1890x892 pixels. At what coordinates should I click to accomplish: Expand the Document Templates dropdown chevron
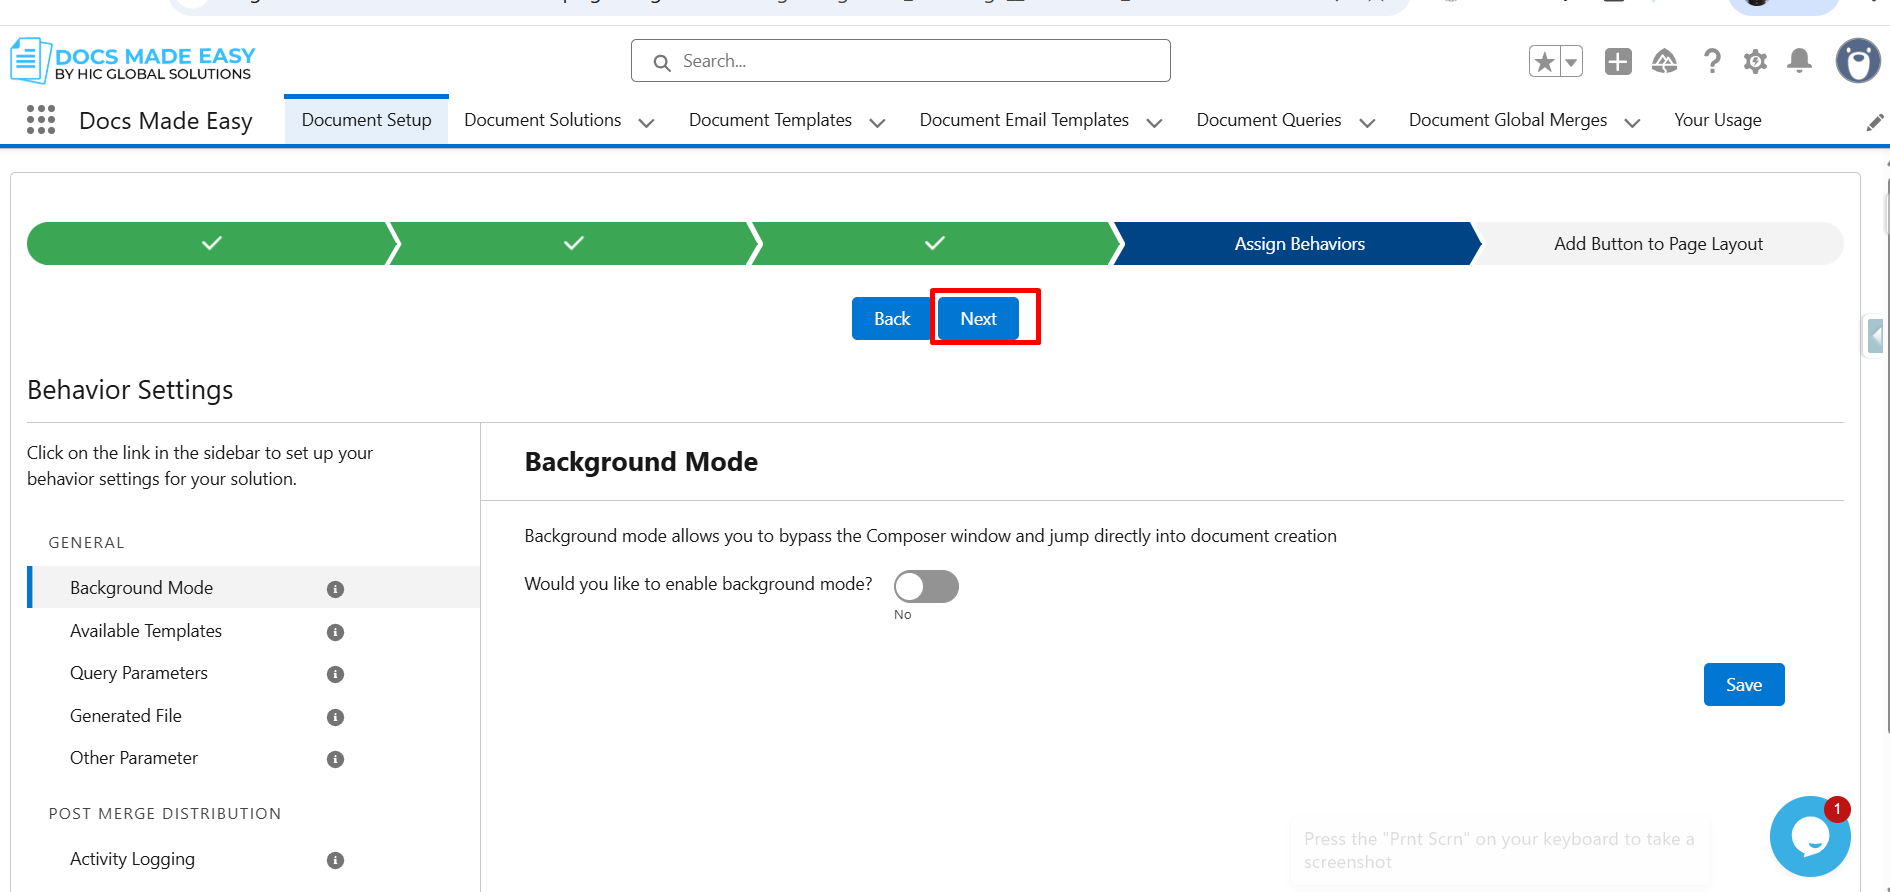click(x=877, y=122)
